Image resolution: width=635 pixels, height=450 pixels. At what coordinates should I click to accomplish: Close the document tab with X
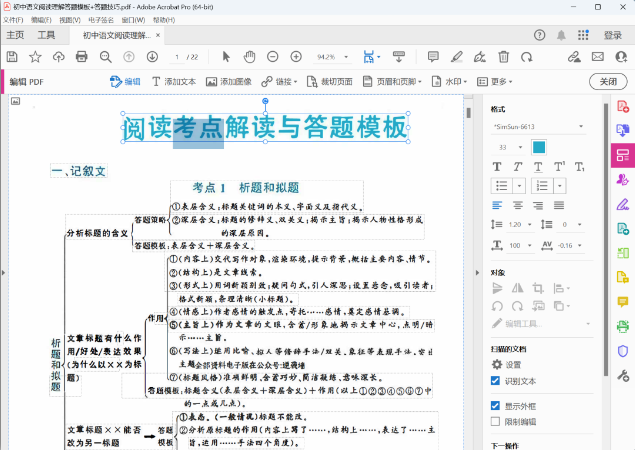click(x=158, y=35)
